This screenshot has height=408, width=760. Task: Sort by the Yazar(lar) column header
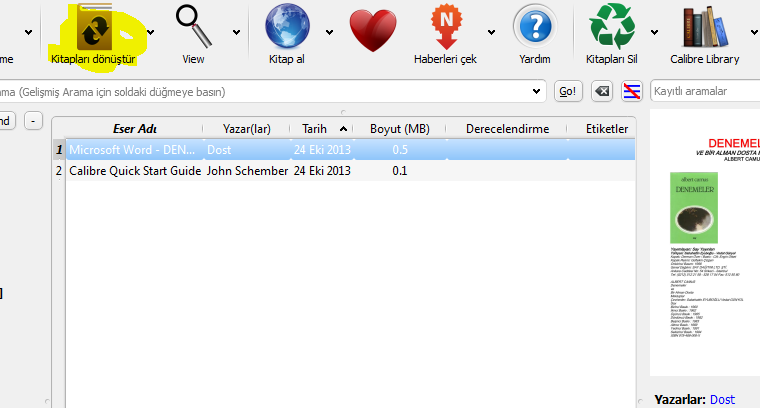(x=247, y=129)
